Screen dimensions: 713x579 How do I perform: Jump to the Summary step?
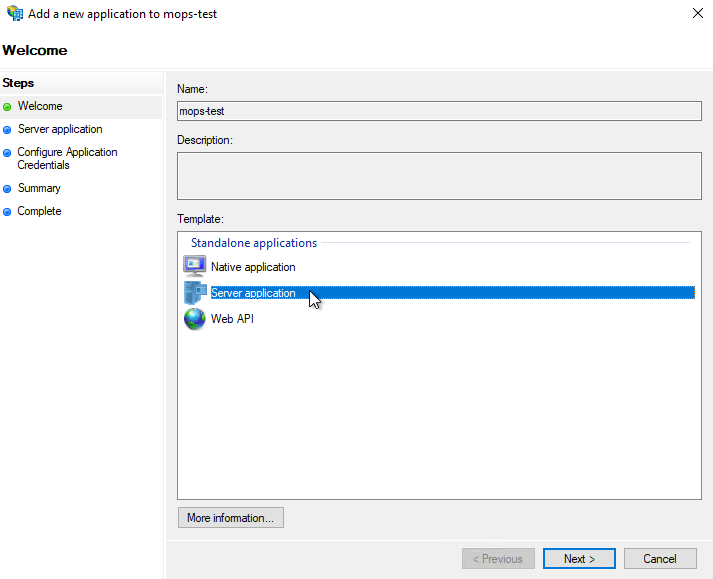(x=39, y=188)
